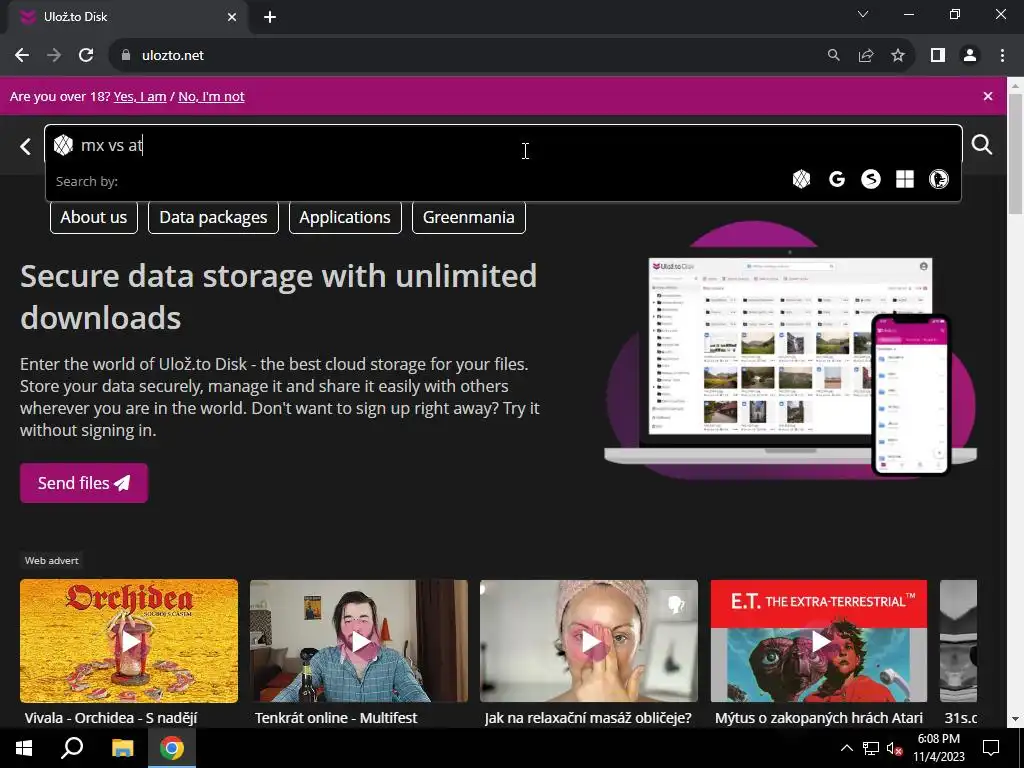Play the E.T. Atari myth video
Screen dimensions: 1024x768
click(x=819, y=641)
